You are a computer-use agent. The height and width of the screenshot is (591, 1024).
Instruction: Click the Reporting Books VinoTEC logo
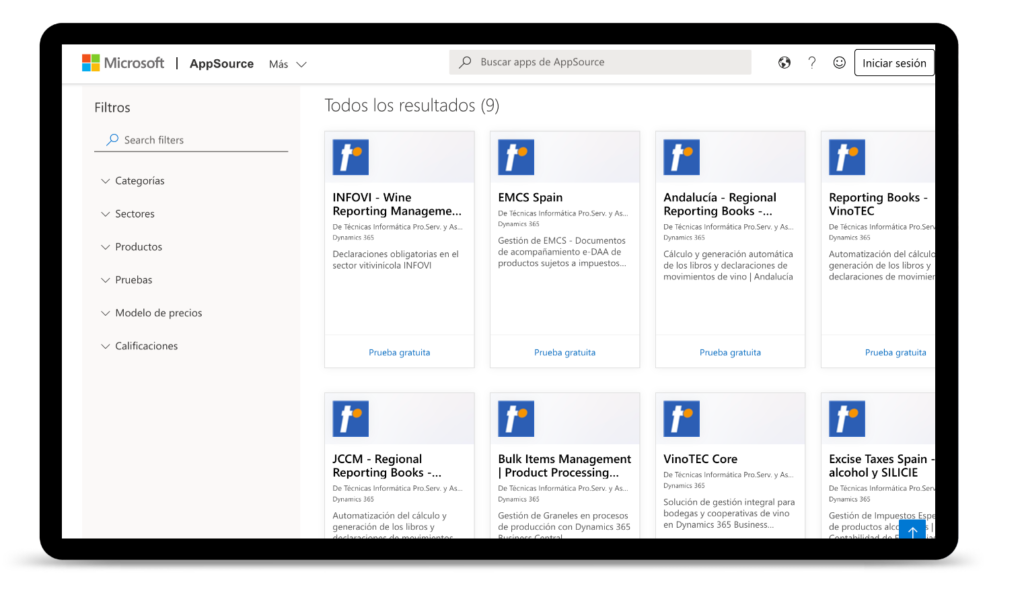847,157
